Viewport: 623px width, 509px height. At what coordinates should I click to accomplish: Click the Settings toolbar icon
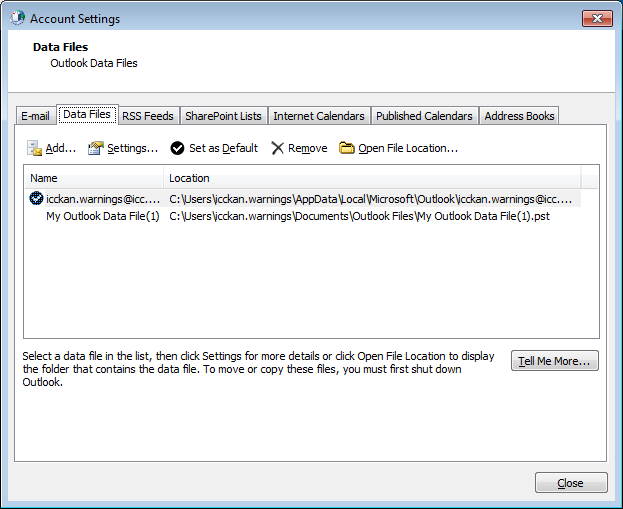pyautogui.click(x=96, y=148)
